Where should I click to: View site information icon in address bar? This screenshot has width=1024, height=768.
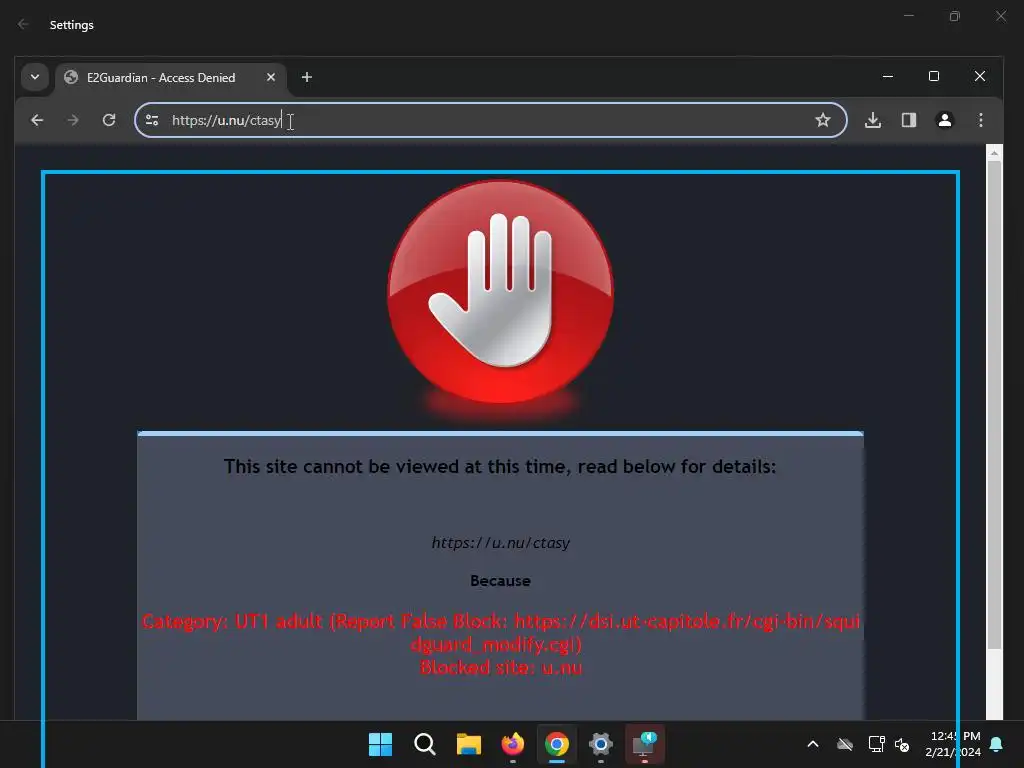pyautogui.click(x=152, y=120)
